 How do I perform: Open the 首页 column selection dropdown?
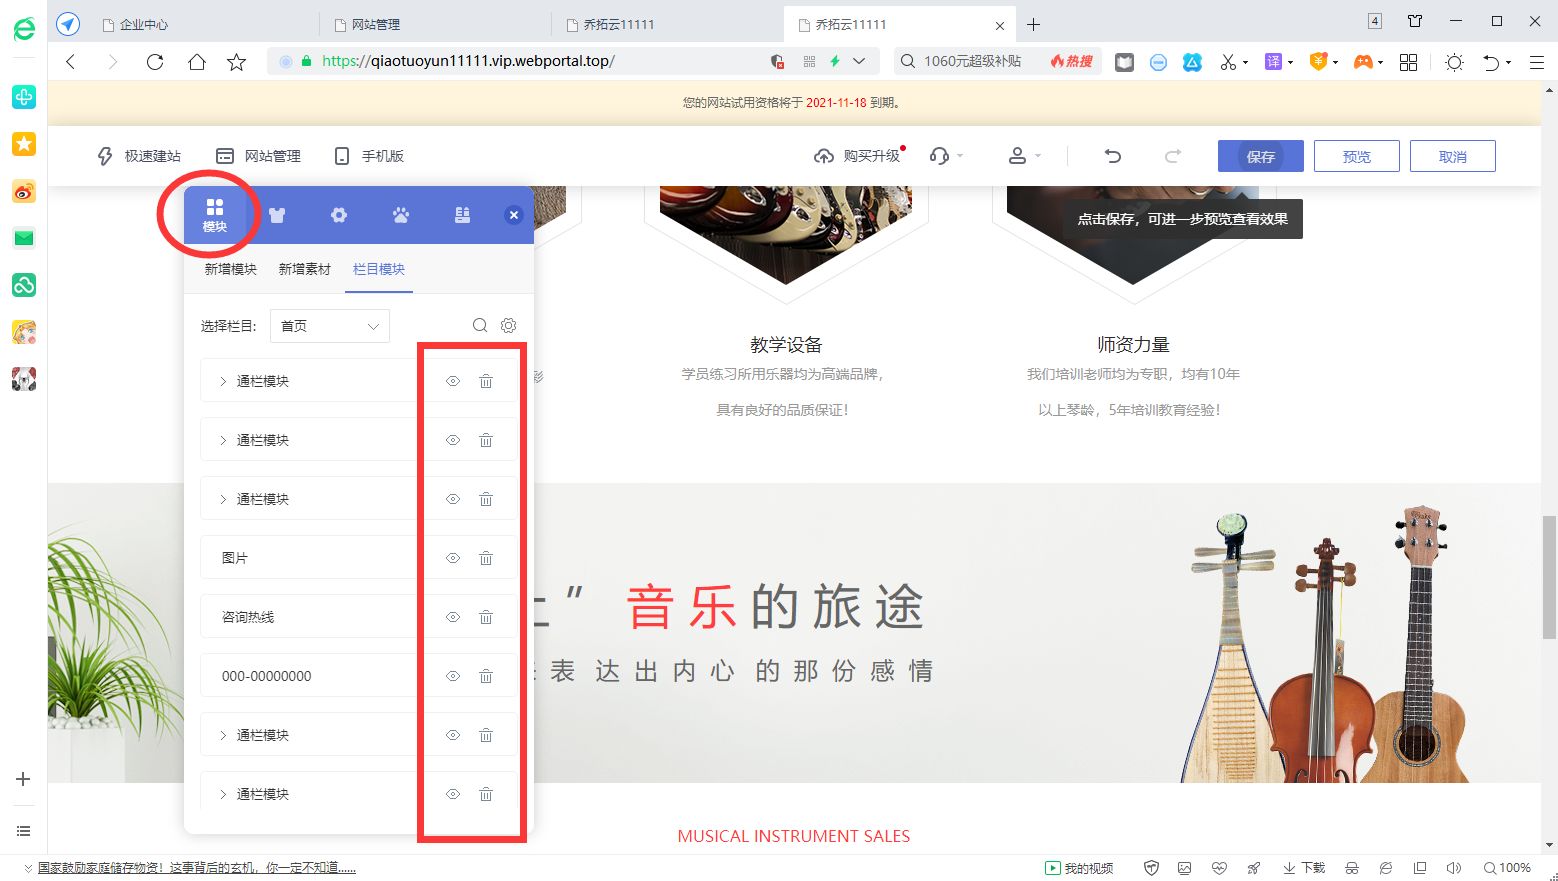tap(329, 325)
